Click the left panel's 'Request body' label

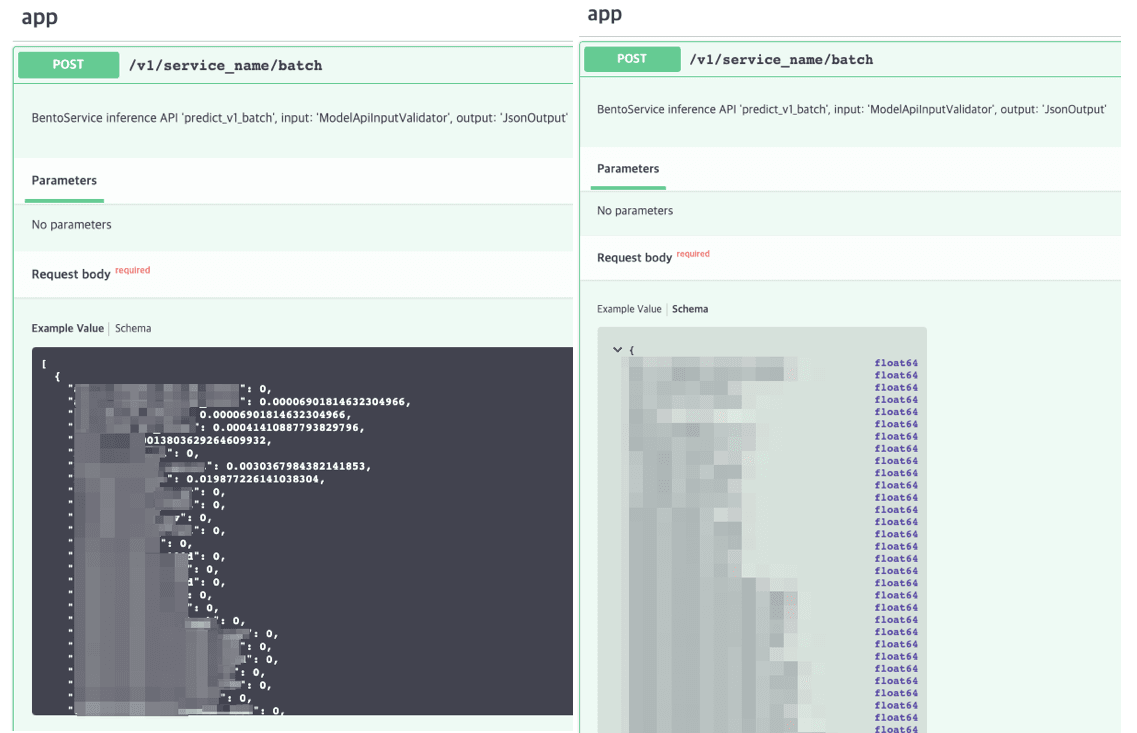(71, 275)
